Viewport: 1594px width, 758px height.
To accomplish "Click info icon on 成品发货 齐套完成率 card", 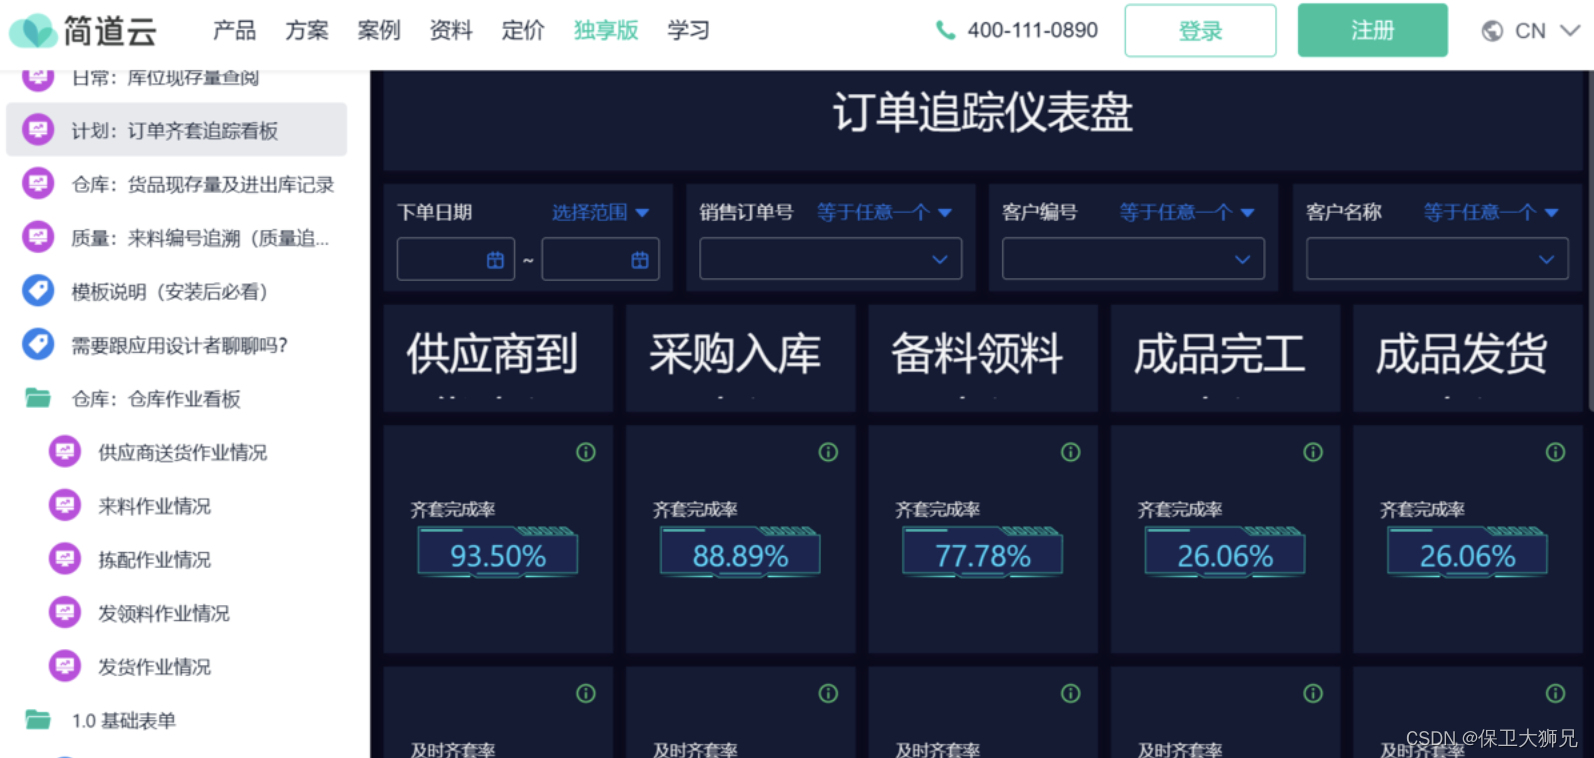I will [1556, 452].
